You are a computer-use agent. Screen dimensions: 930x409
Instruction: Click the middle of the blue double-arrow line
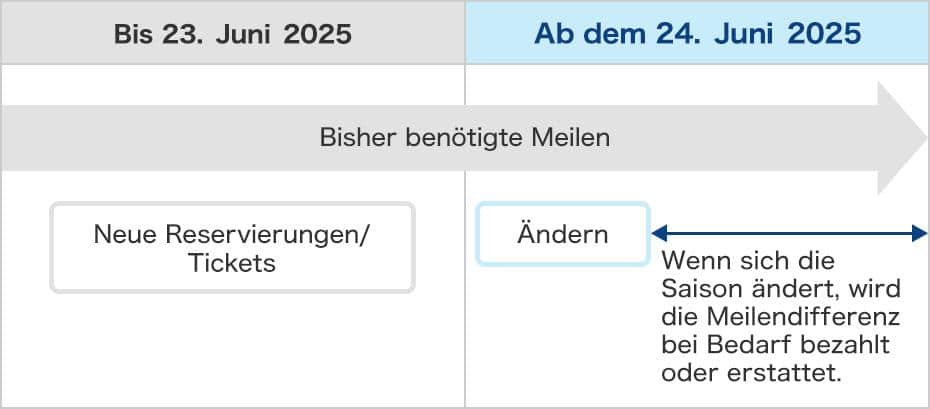(x=789, y=234)
